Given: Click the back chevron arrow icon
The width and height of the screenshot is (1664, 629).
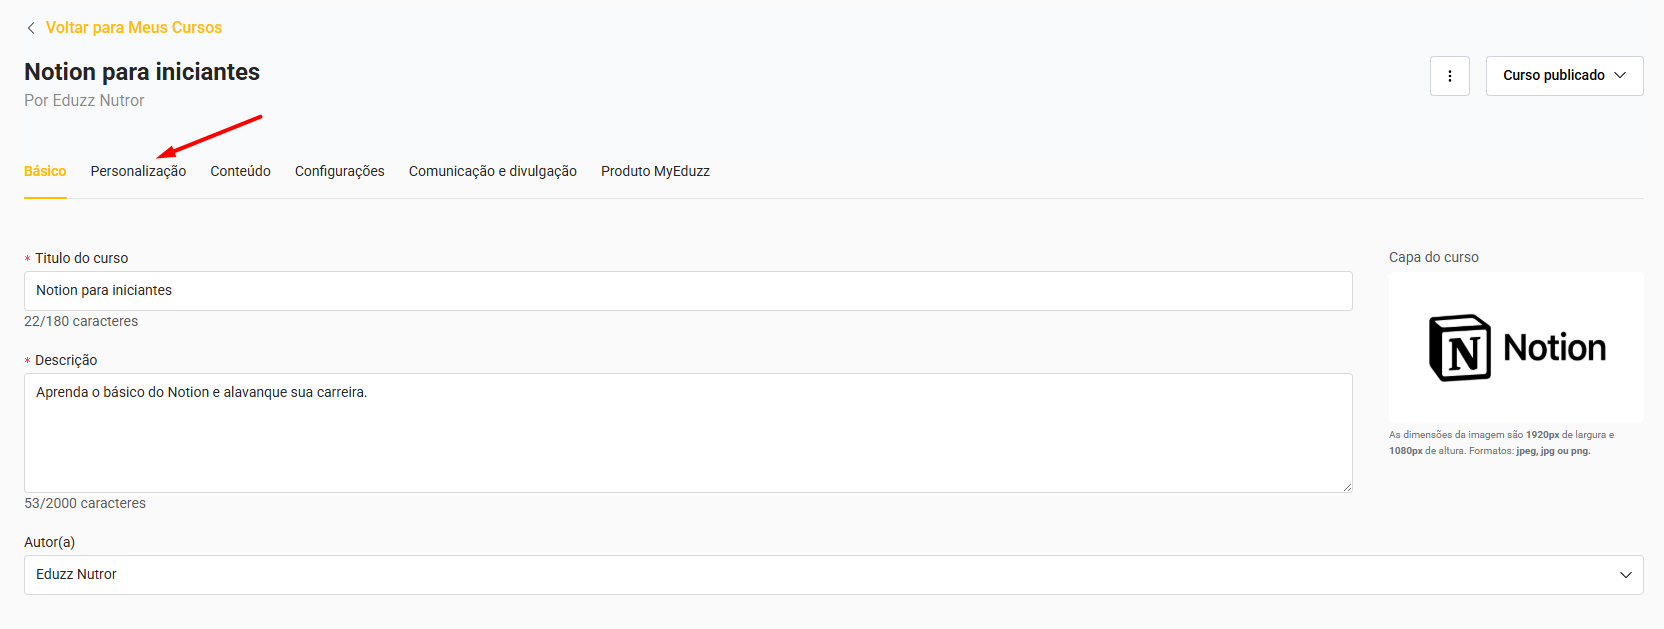Looking at the screenshot, I should [x=31, y=28].
